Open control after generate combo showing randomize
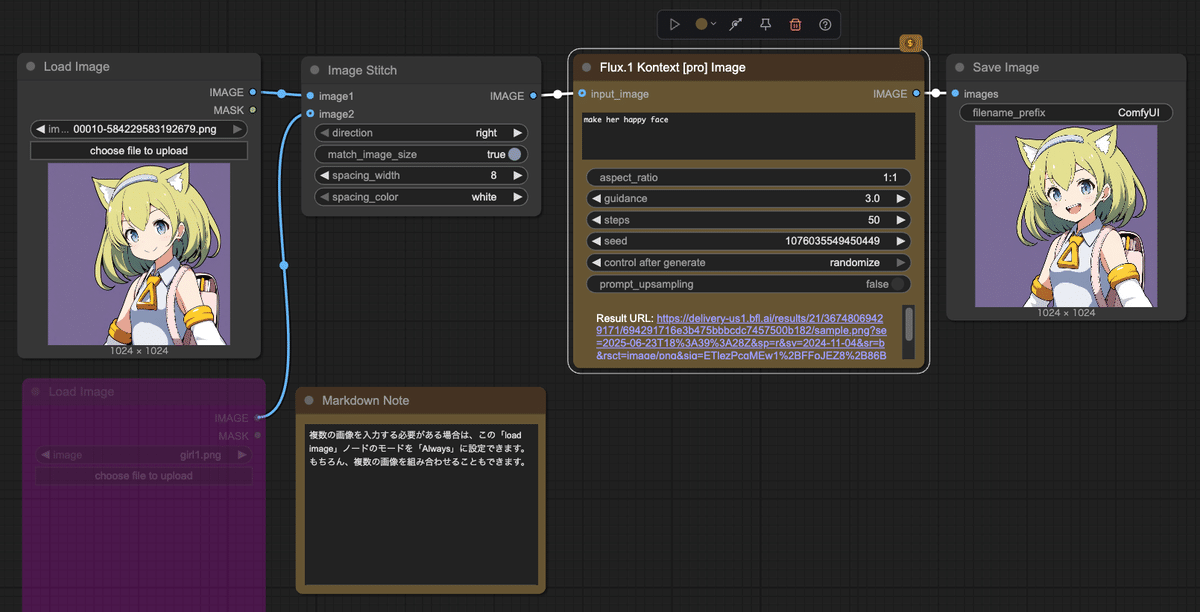Viewport: 1200px width, 612px height. [x=749, y=263]
